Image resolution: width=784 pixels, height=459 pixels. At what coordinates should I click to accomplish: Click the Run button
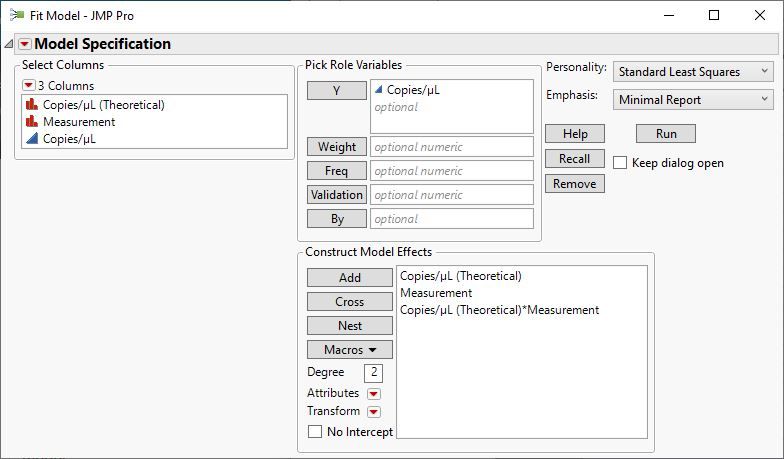point(665,134)
